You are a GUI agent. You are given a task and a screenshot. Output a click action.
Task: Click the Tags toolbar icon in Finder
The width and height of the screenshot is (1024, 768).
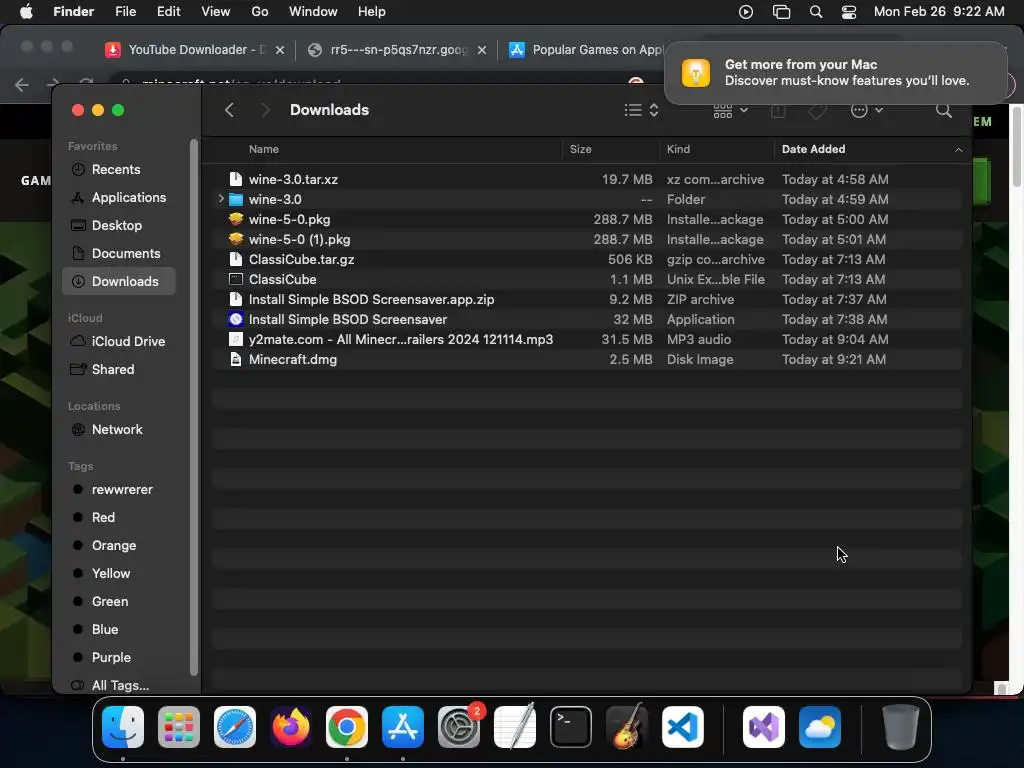817,110
